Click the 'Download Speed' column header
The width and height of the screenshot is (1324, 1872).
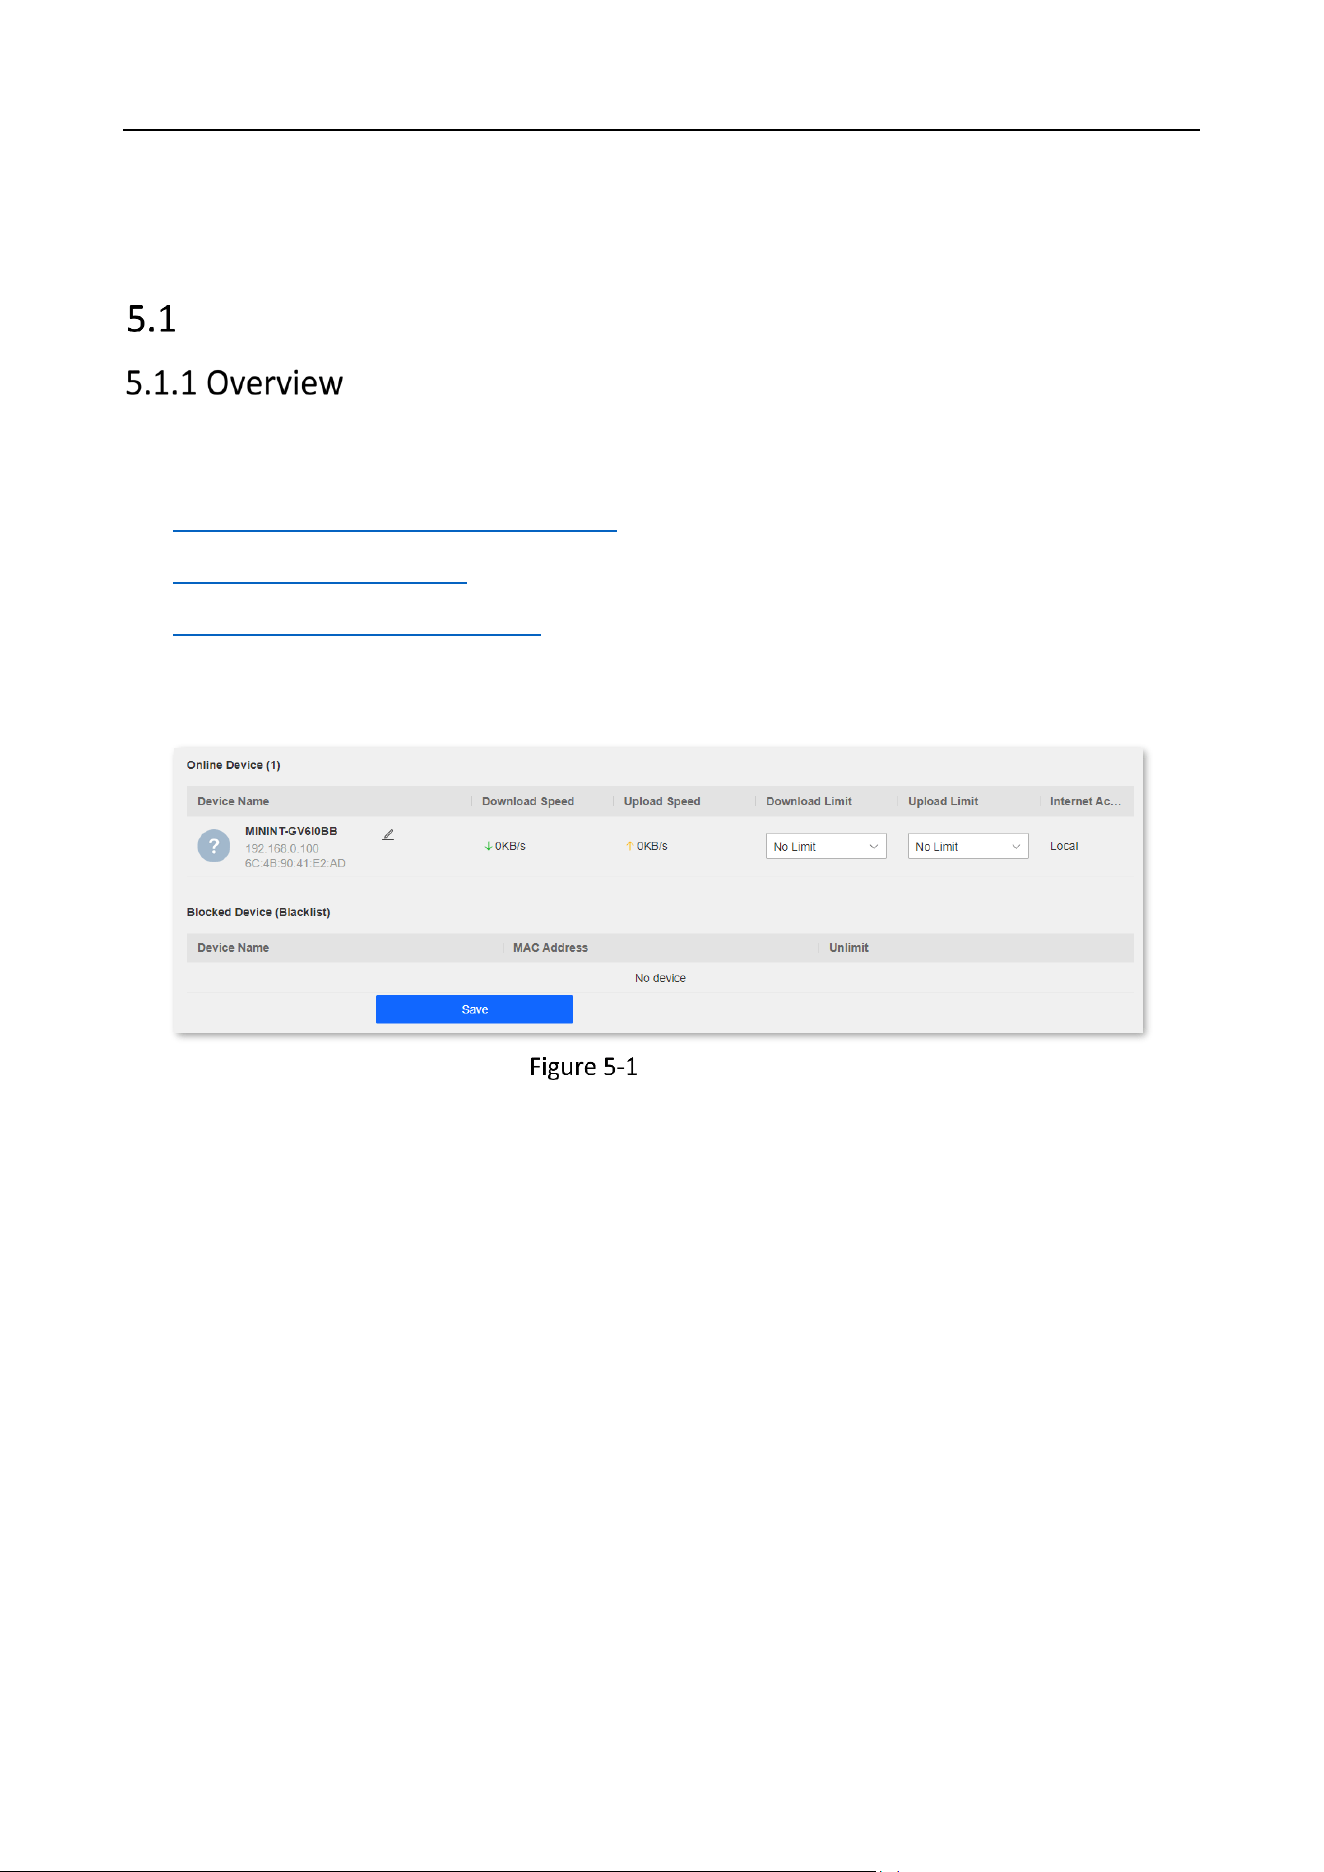tap(528, 801)
